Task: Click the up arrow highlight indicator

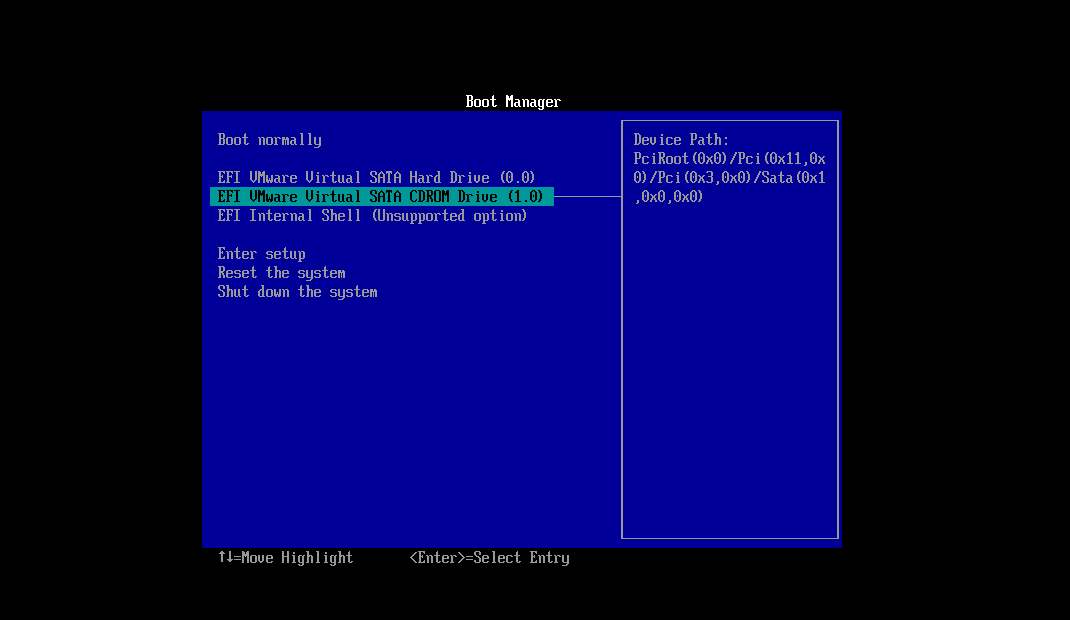Action: pyautogui.click(x=222, y=557)
